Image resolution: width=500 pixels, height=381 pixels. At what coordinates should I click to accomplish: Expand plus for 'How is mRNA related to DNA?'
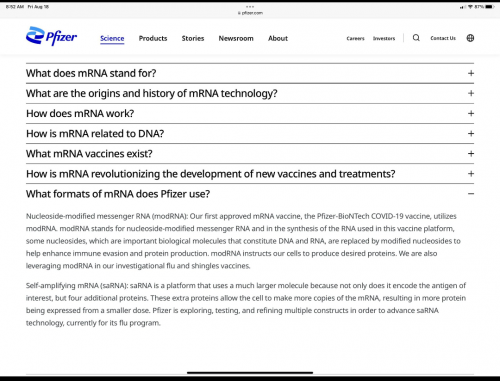click(471, 134)
